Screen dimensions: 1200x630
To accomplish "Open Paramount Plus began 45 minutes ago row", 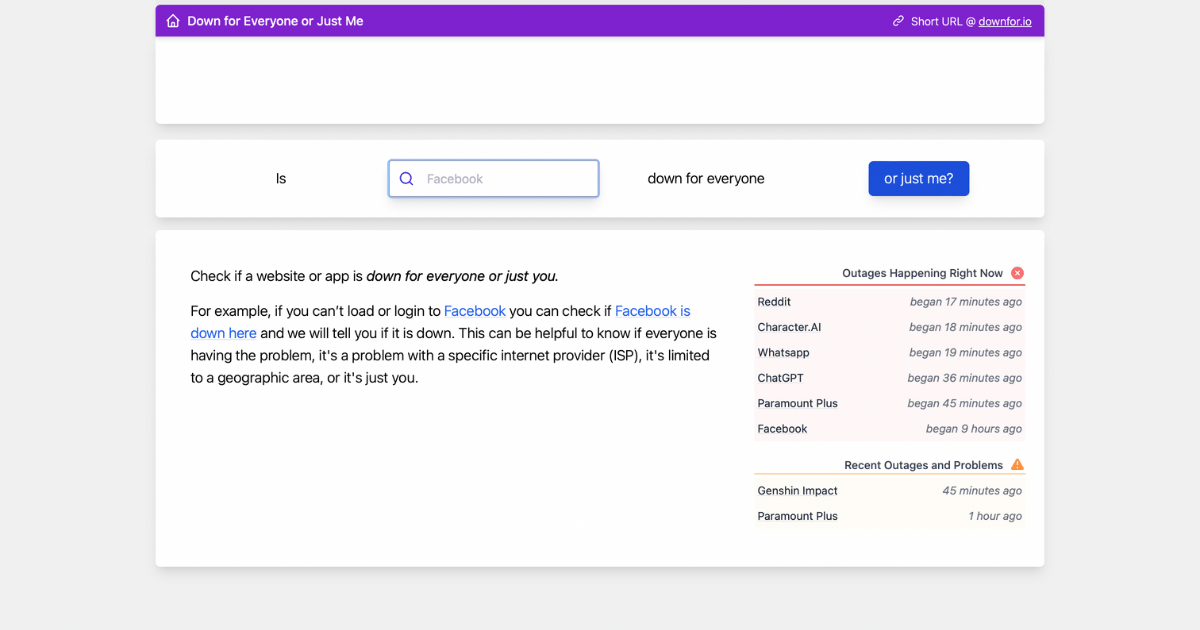I will pyautogui.click(x=890, y=404).
